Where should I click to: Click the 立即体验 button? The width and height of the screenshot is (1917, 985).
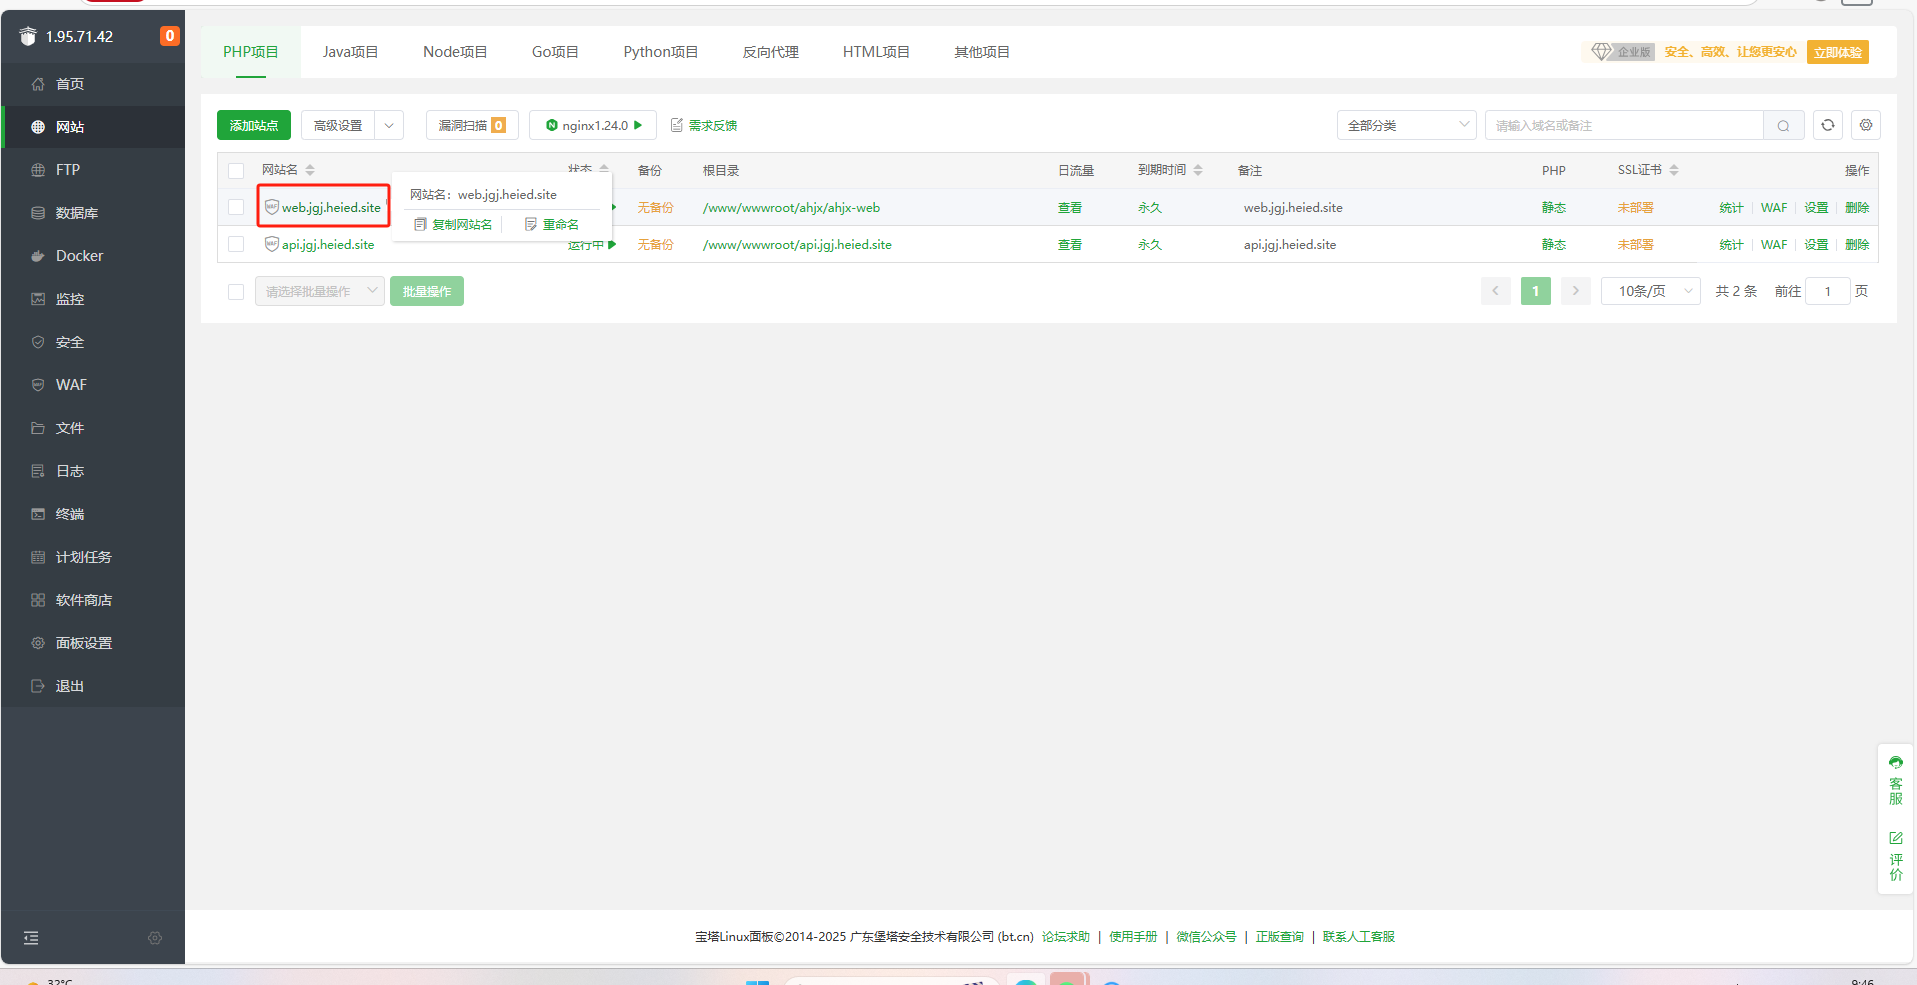click(1838, 52)
